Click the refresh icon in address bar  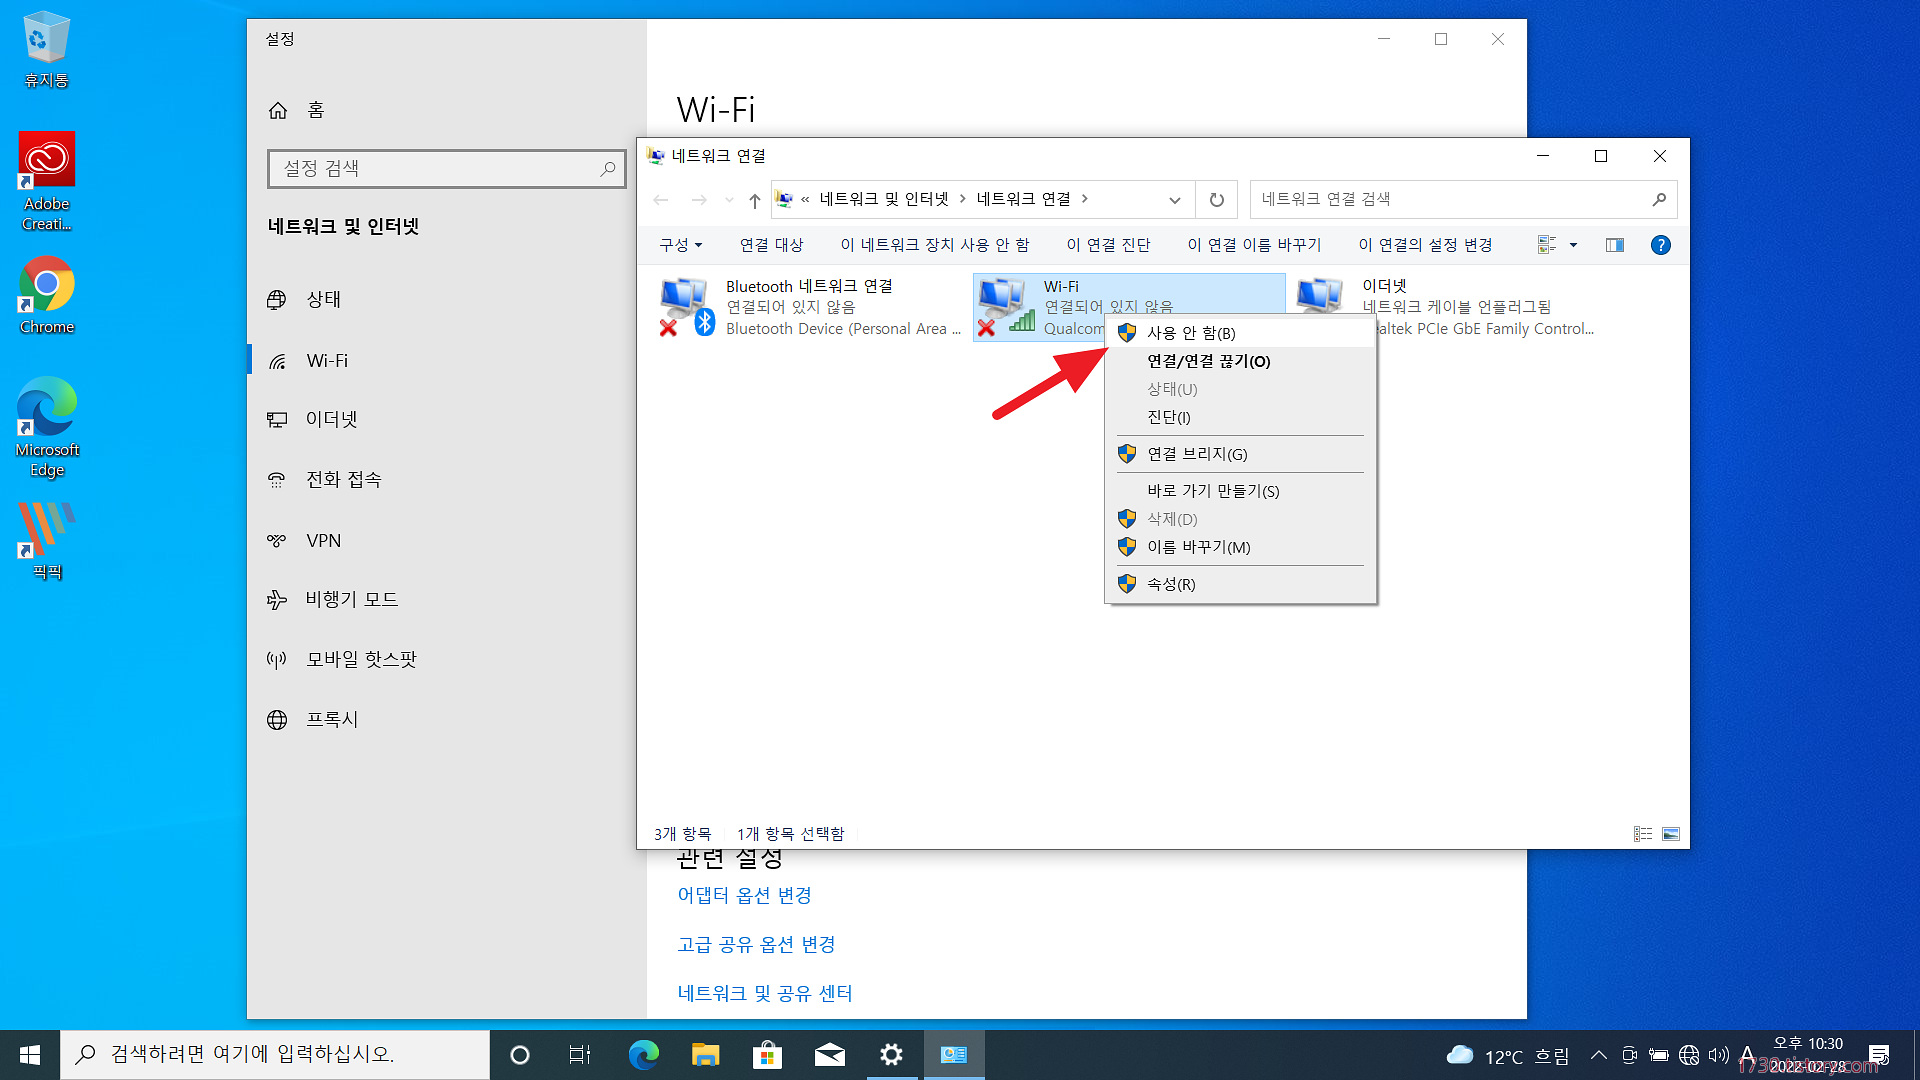[x=1216, y=200]
